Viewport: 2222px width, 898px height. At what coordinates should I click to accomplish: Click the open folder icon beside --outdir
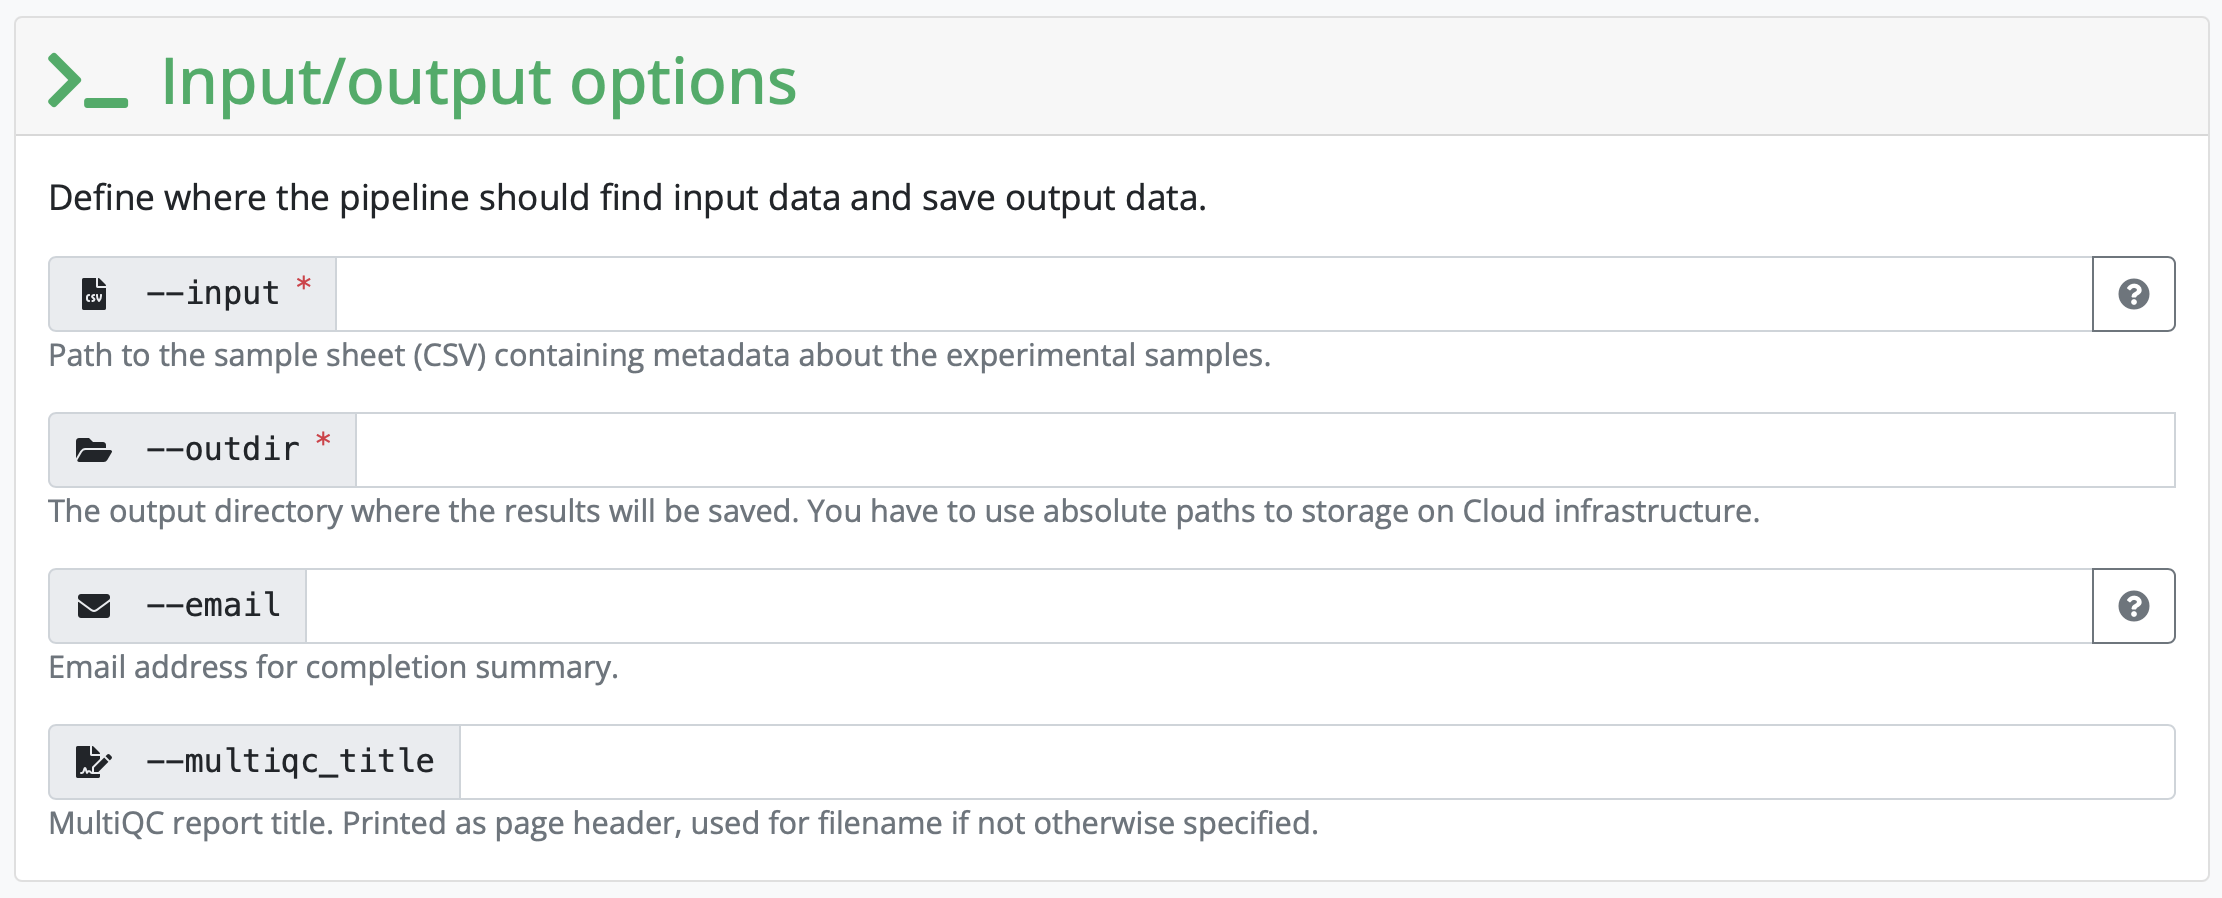[x=94, y=450]
